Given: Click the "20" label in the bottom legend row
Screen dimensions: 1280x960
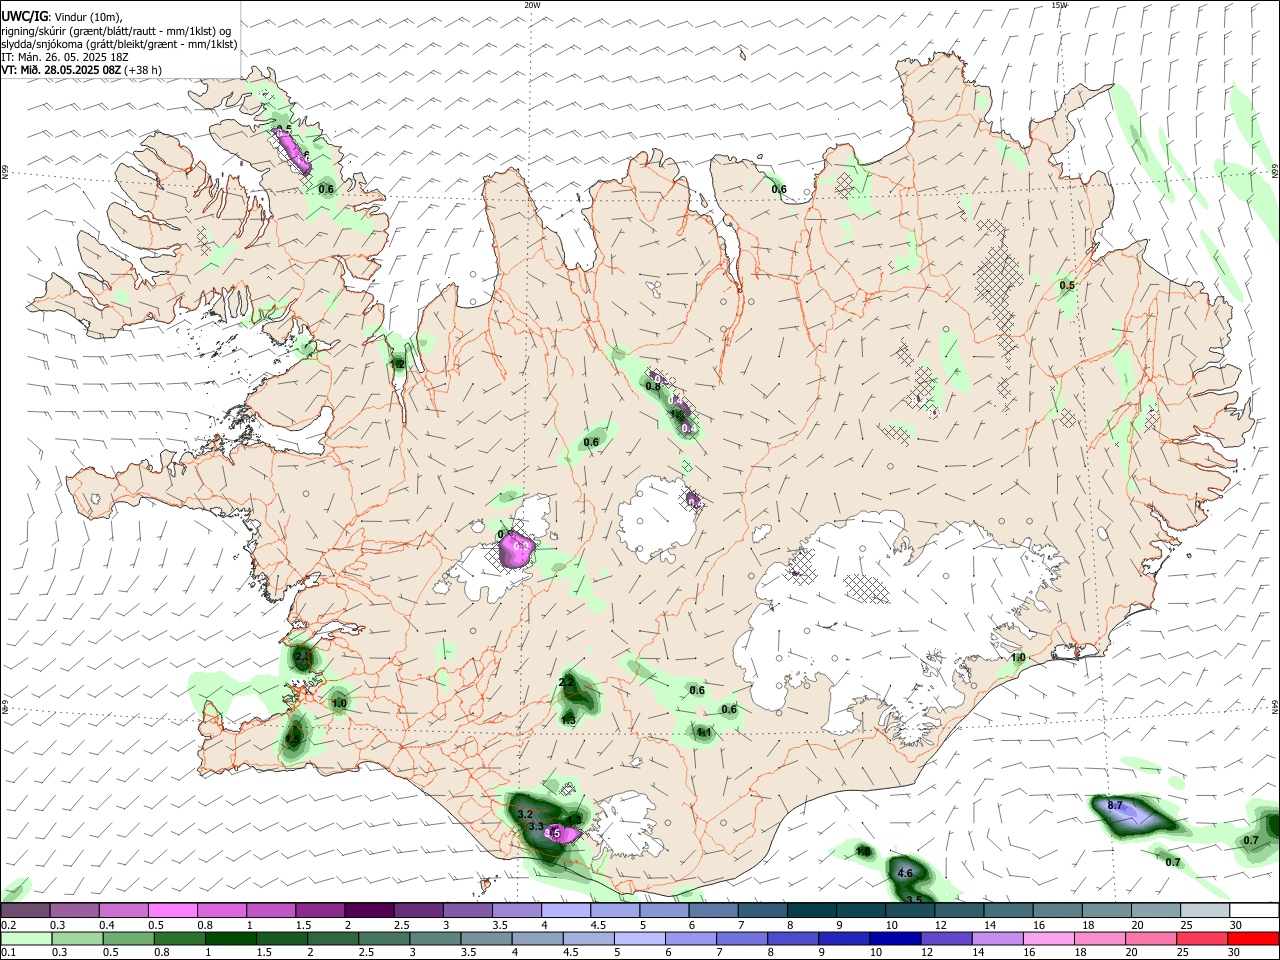Looking at the screenshot, I should [1133, 953].
